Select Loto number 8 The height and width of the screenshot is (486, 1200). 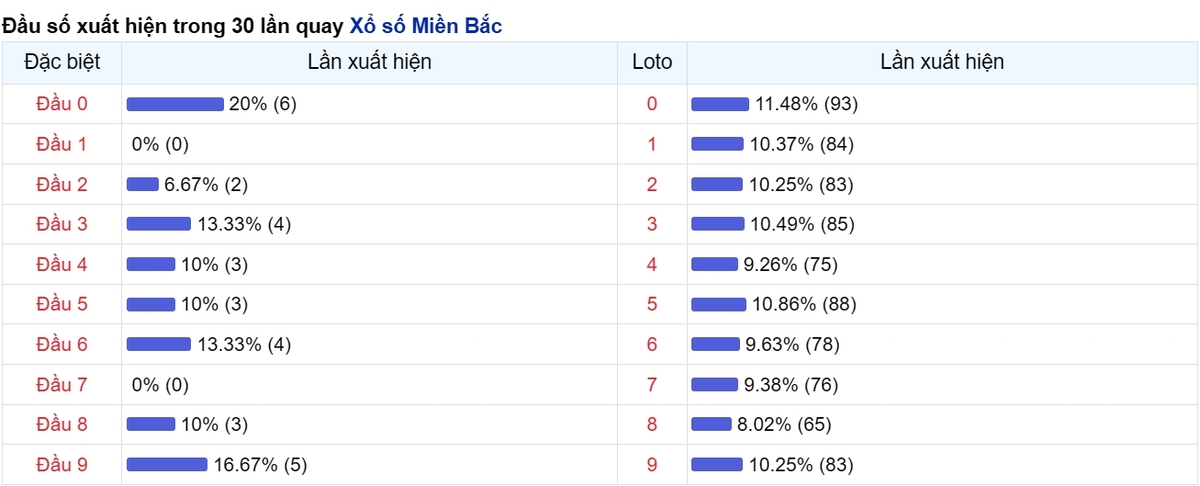click(652, 424)
